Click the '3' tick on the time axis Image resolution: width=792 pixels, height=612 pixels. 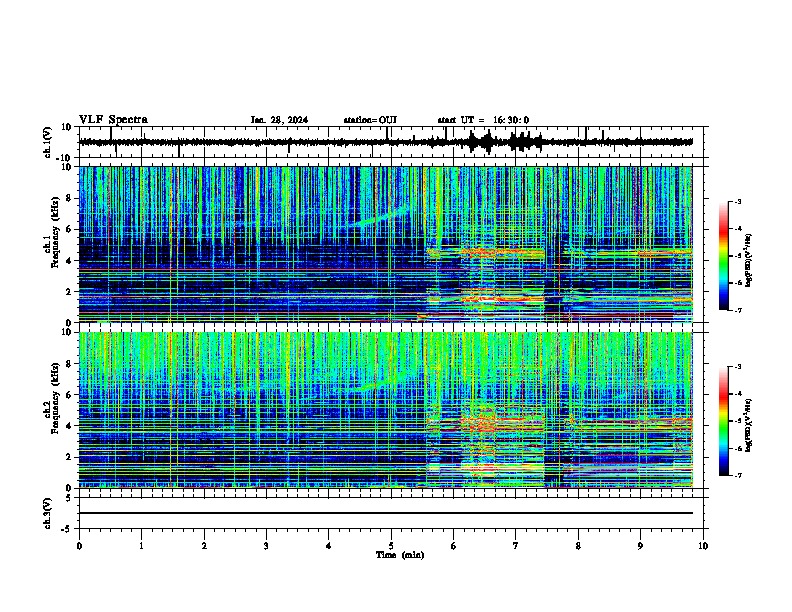[x=266, y=546]
